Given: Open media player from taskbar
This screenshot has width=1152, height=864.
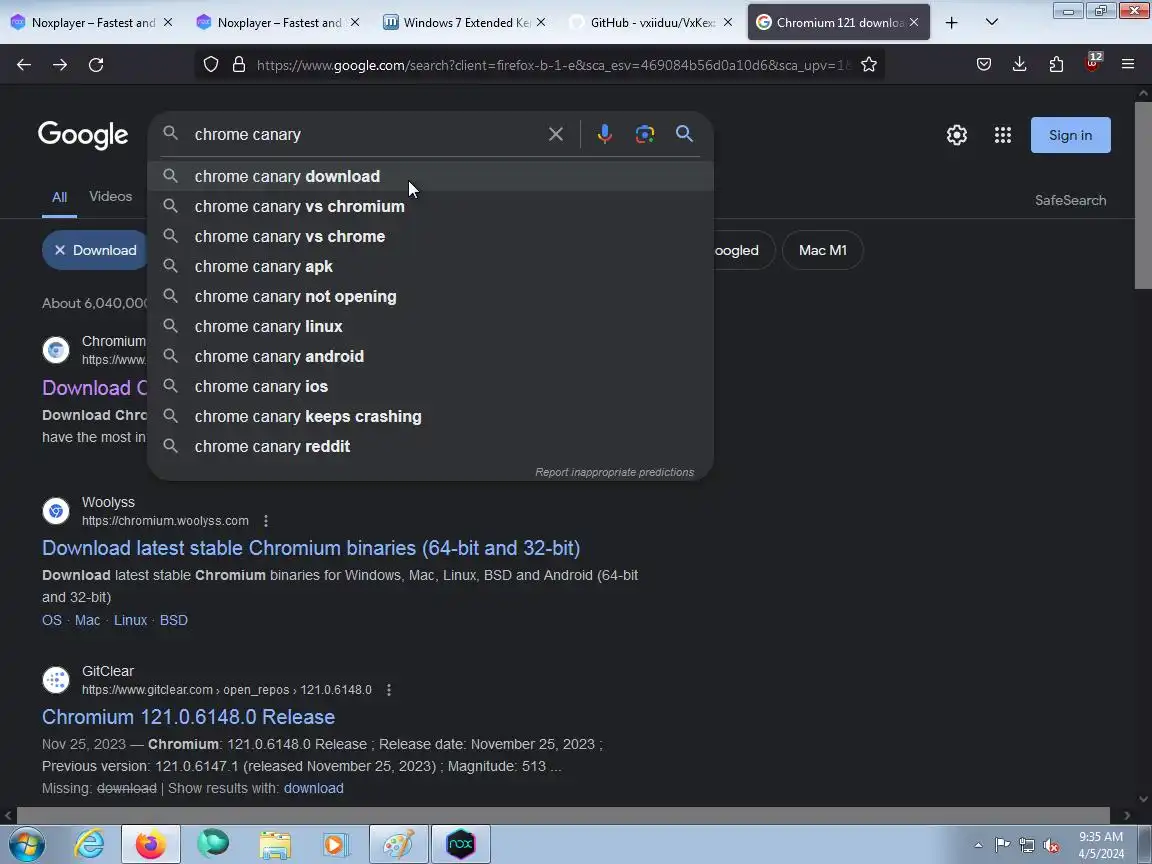Looking at the screenshot, I should (336, 845).
